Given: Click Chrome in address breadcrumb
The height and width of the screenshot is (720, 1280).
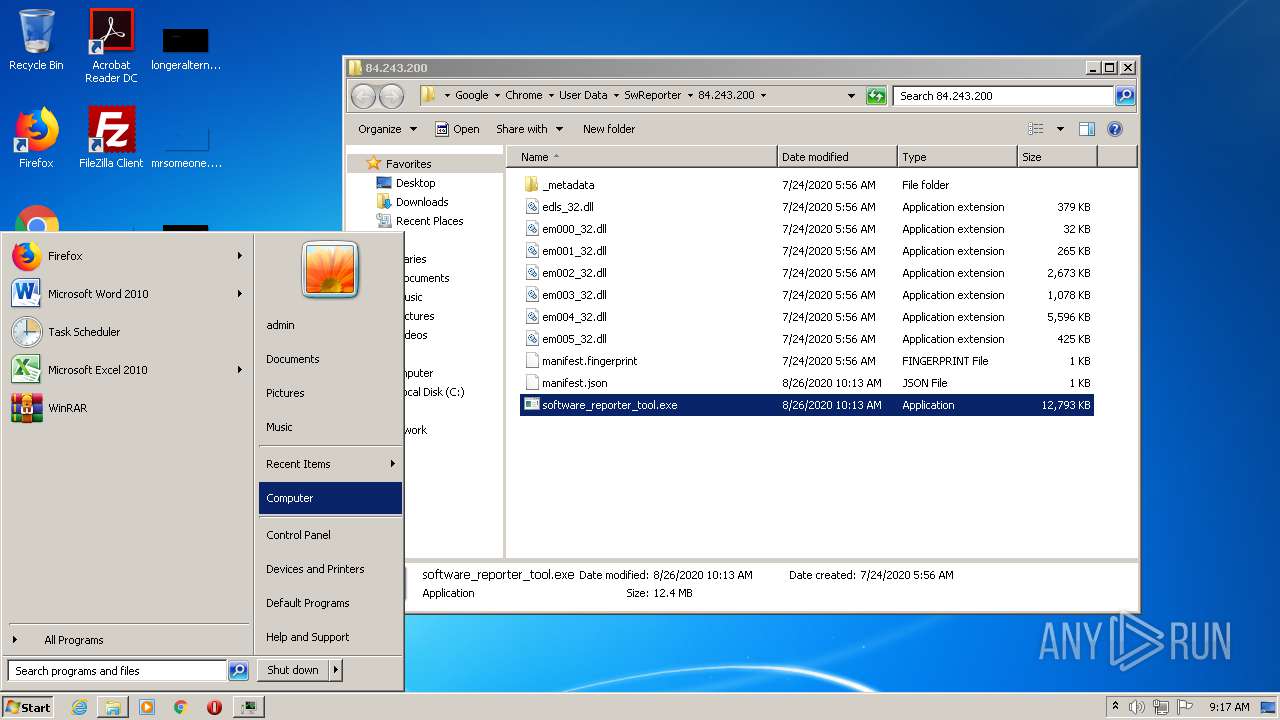Looking at the screenshot, I should (x=524, y=96).
